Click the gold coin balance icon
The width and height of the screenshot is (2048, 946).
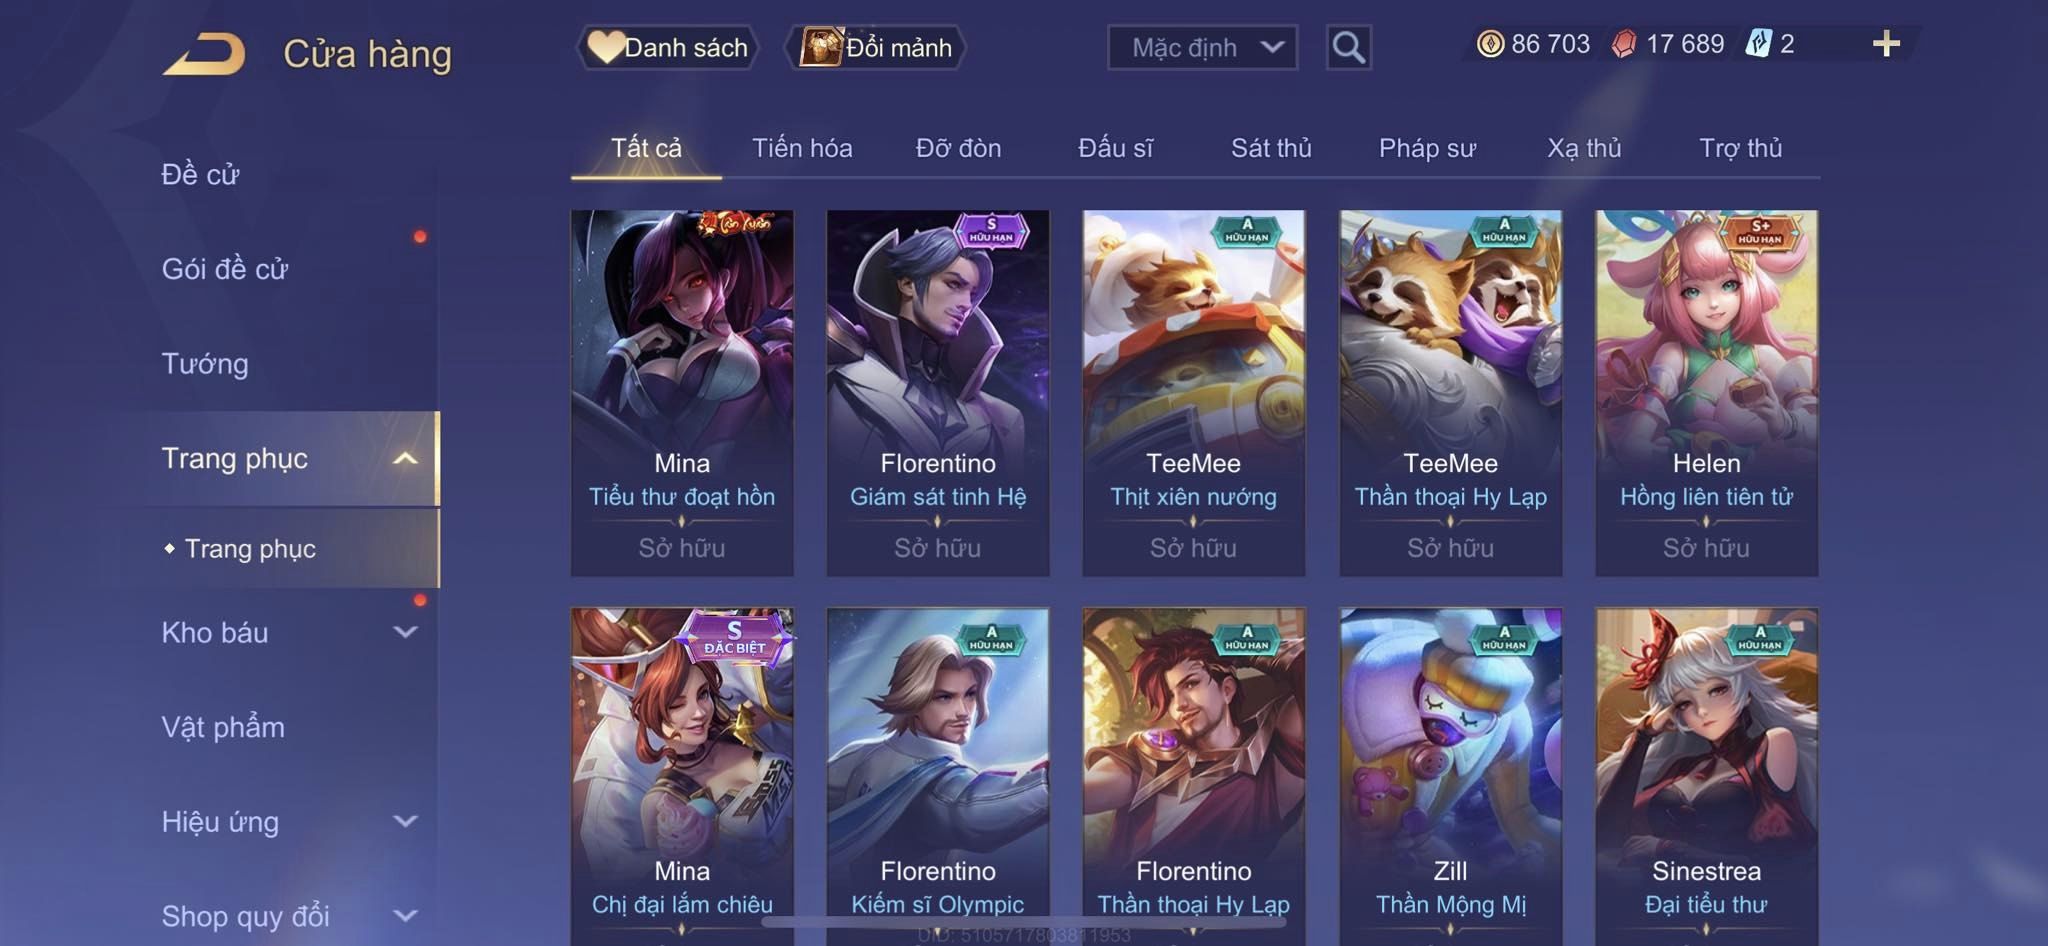1490,44
